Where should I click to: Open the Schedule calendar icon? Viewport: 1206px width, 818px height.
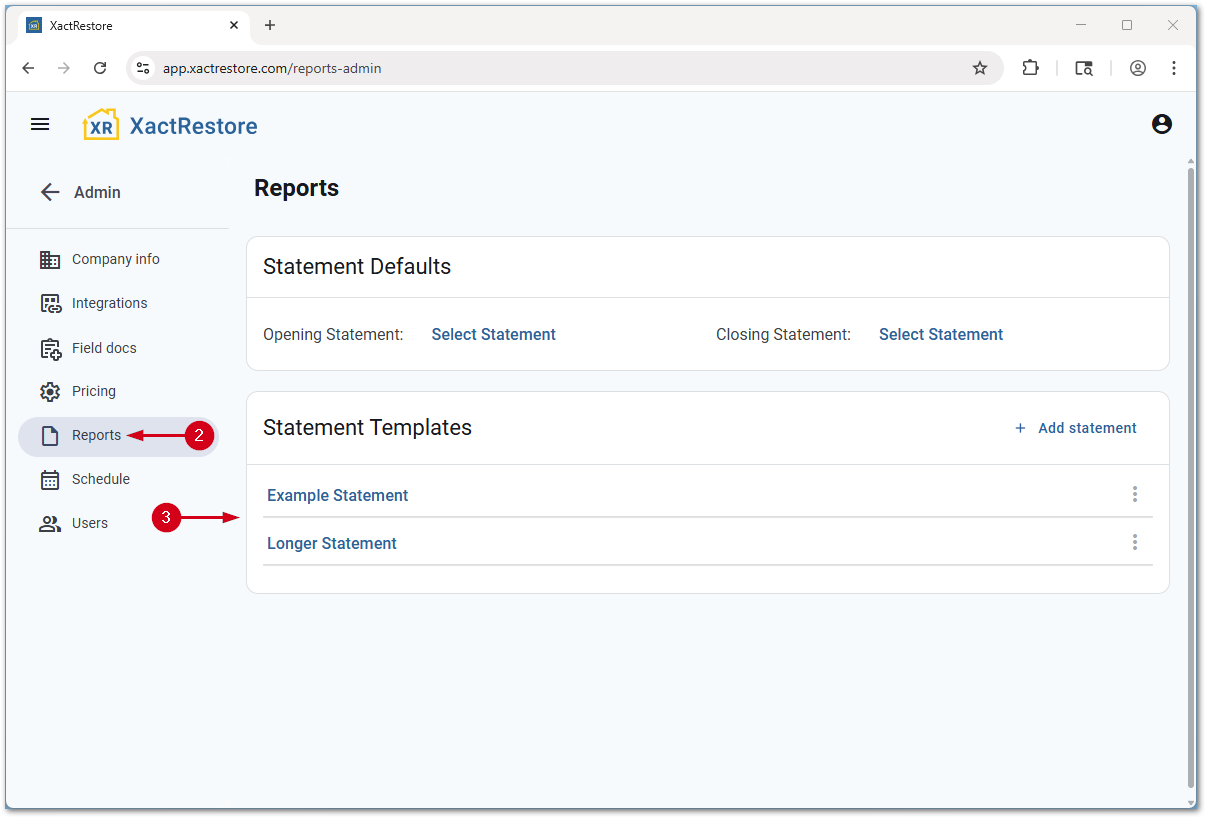50,479
